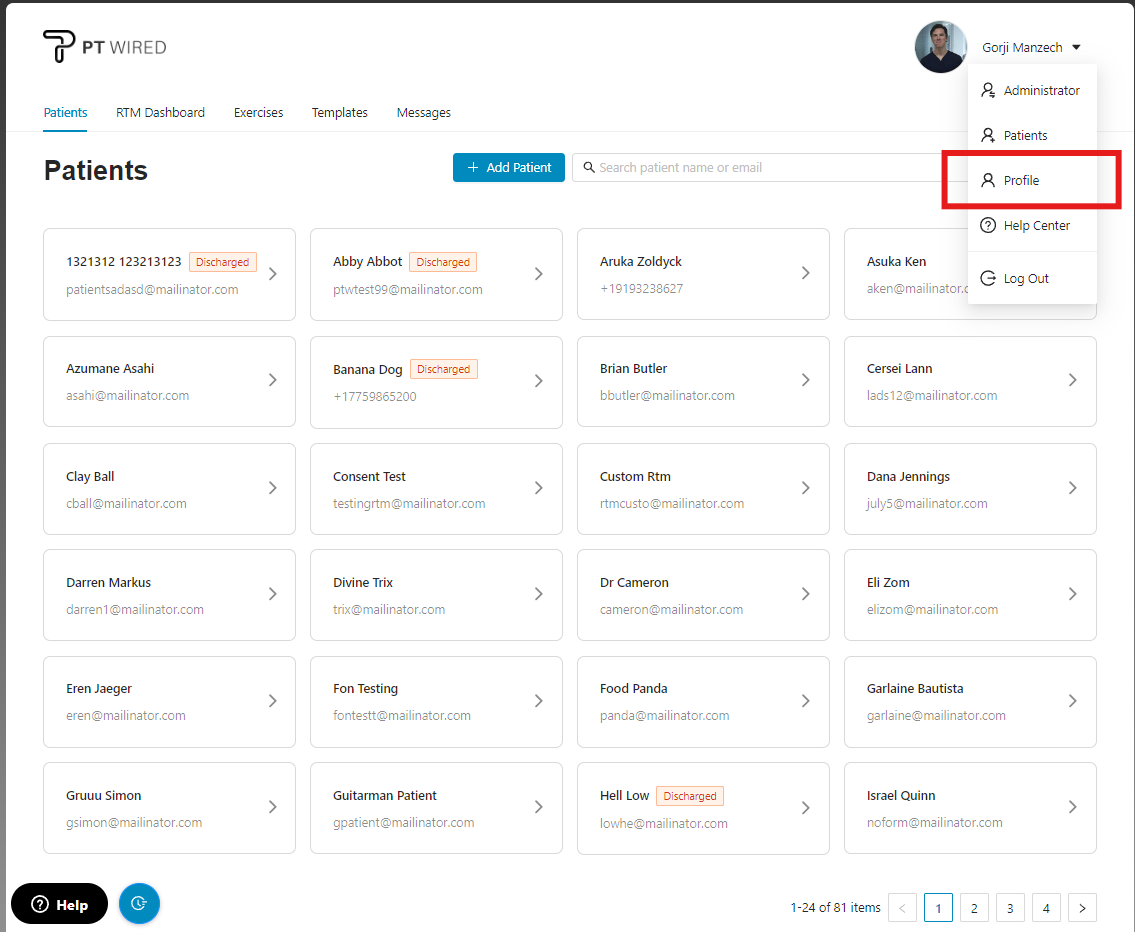Click the PT Wired logo
The height and width of the screenshot is (932, 1135).
tap(104, 47)
